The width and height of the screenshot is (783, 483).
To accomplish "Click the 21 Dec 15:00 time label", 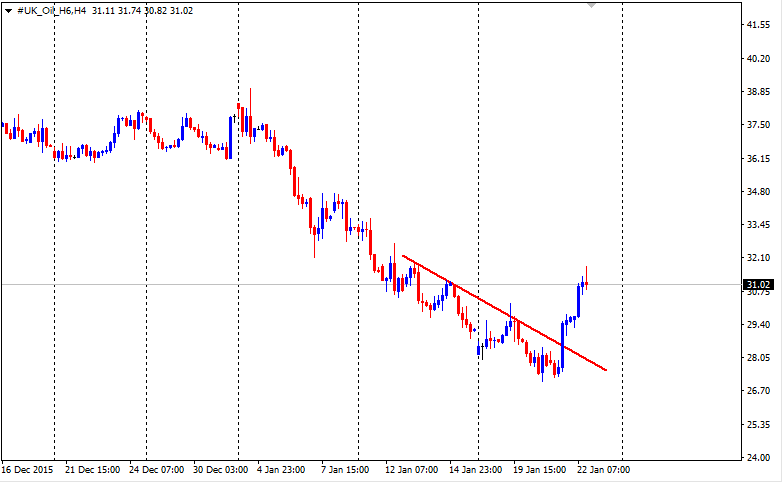I will tap(92, 470).
